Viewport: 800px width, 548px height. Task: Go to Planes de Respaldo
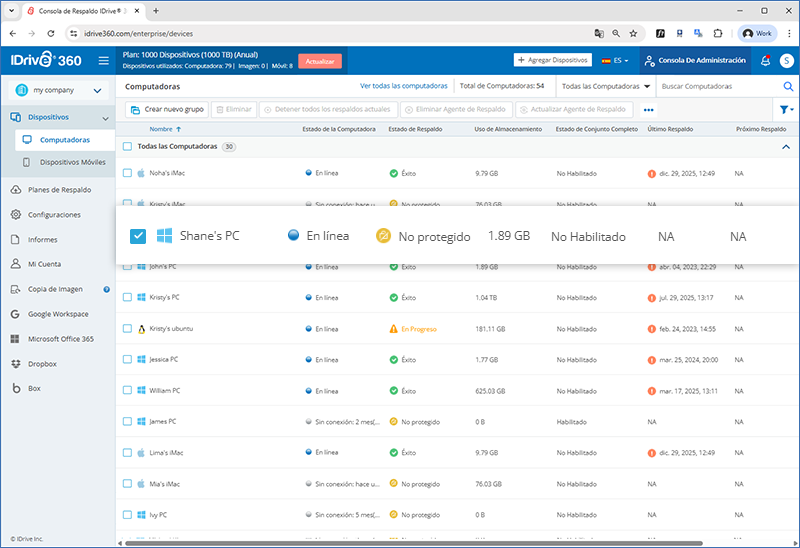[x=60, y=190]
